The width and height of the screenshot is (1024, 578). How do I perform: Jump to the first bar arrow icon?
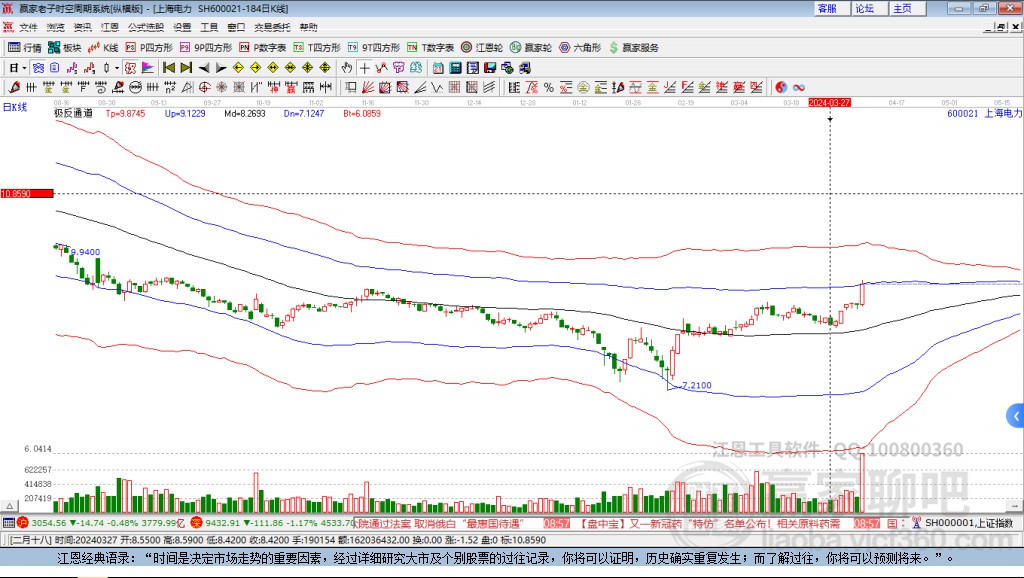[169, 68]
